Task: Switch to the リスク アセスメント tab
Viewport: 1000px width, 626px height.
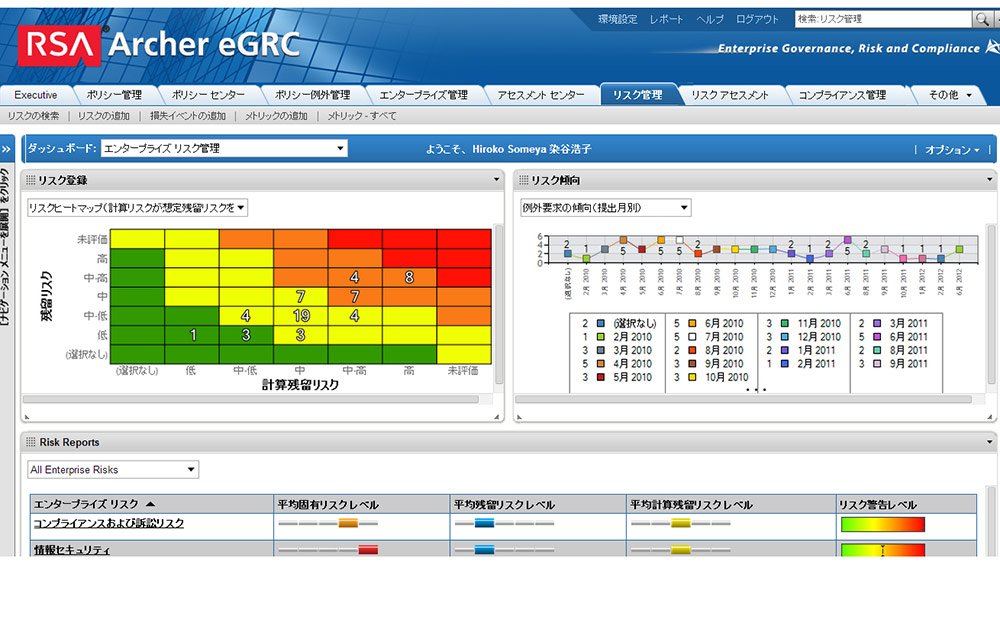Action: tap(730, 95)
